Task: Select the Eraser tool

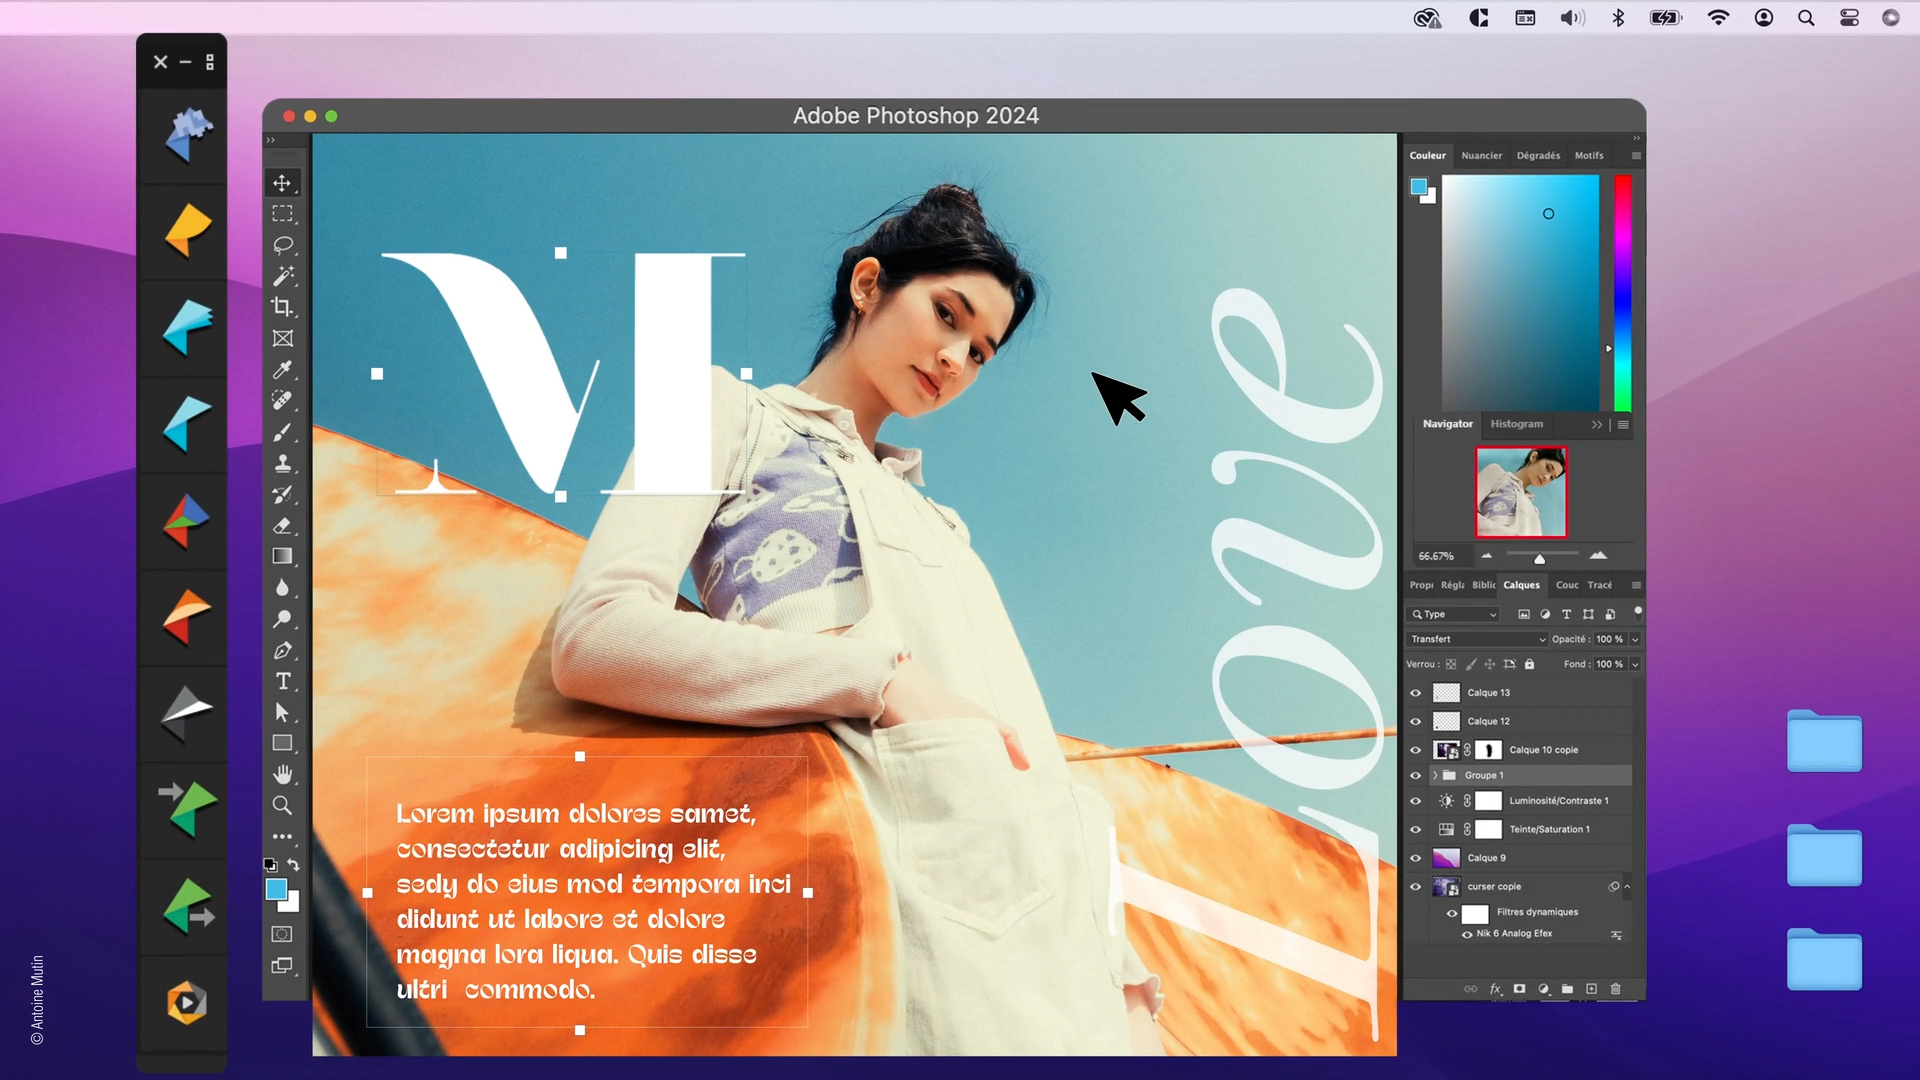Action: click(x=282, y=525)
